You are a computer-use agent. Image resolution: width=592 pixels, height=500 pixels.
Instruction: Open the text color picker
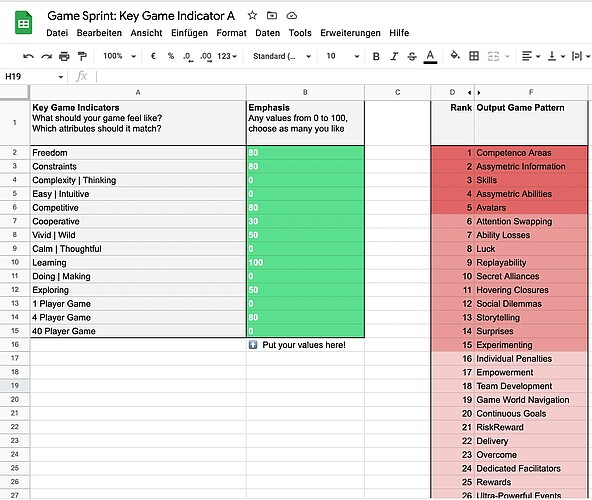tap(430, 57)
